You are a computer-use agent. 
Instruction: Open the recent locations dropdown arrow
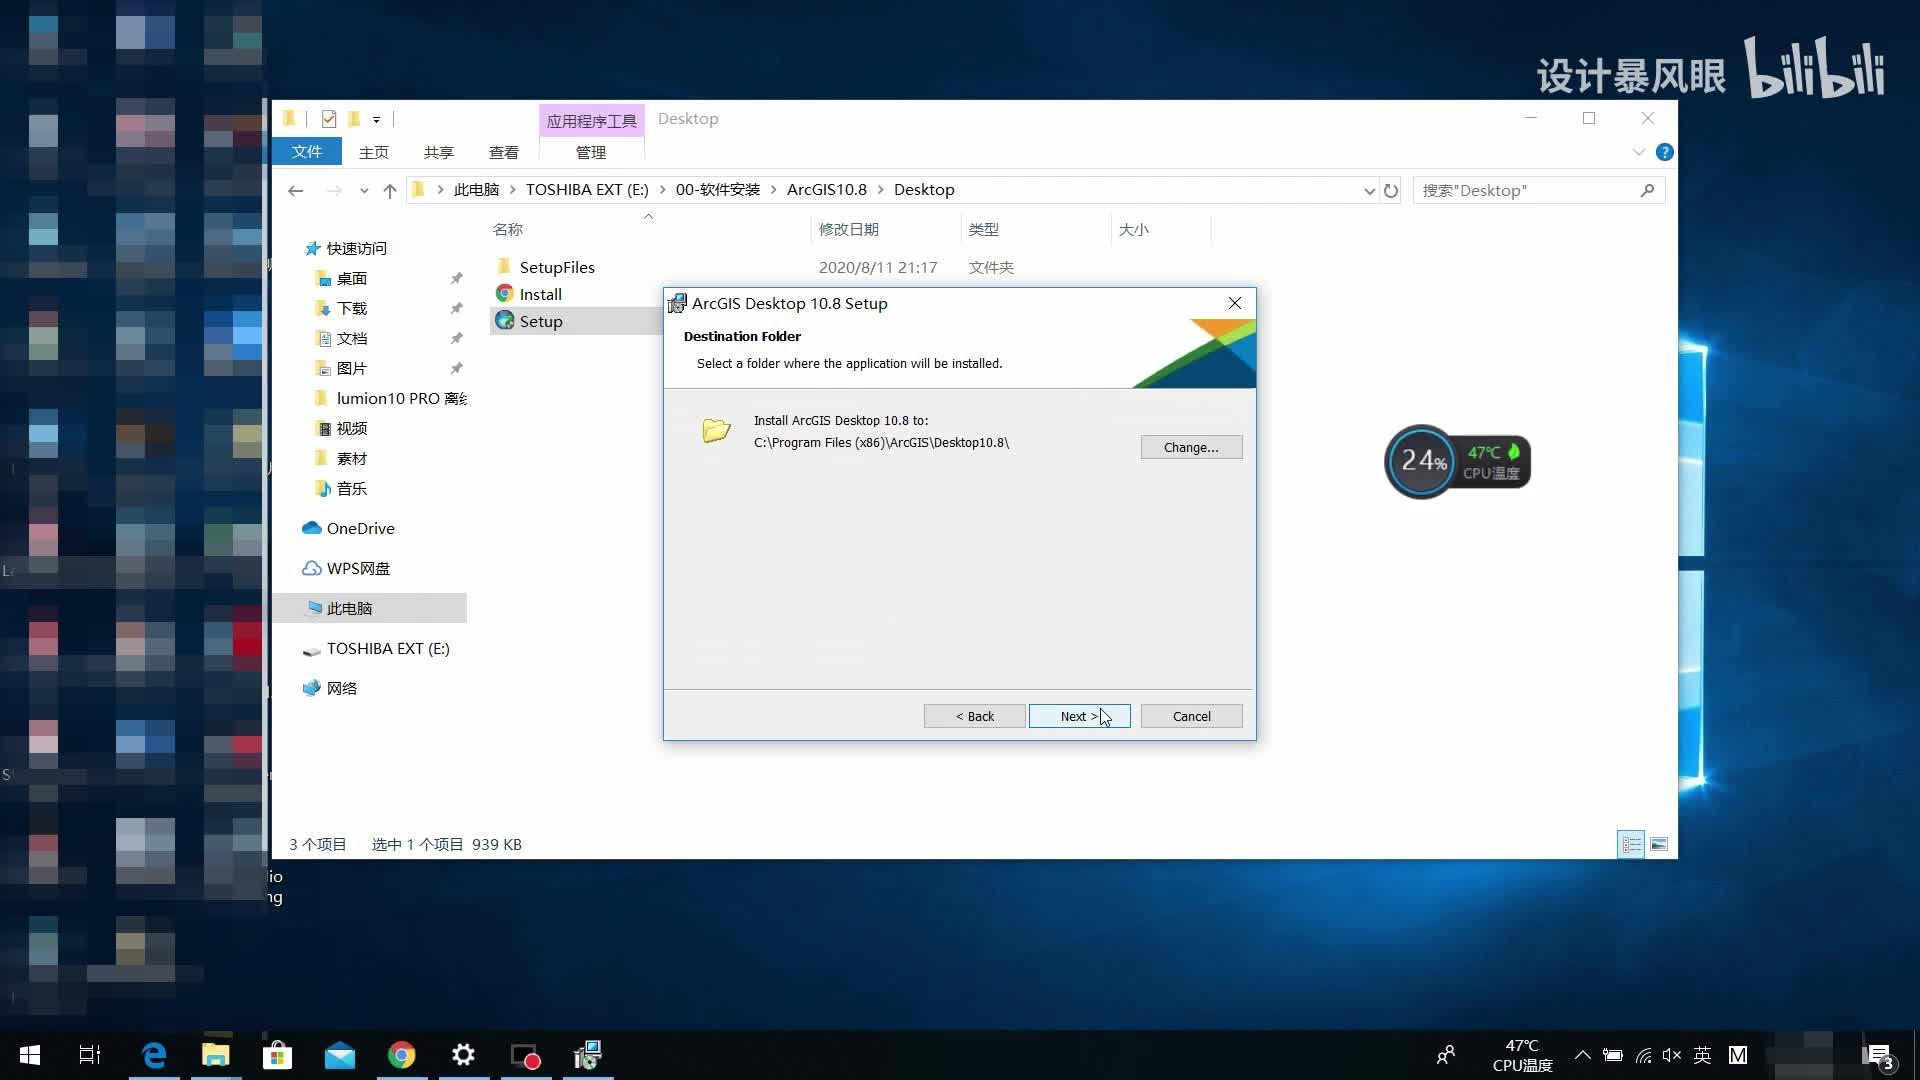click(x=364, y=190)
